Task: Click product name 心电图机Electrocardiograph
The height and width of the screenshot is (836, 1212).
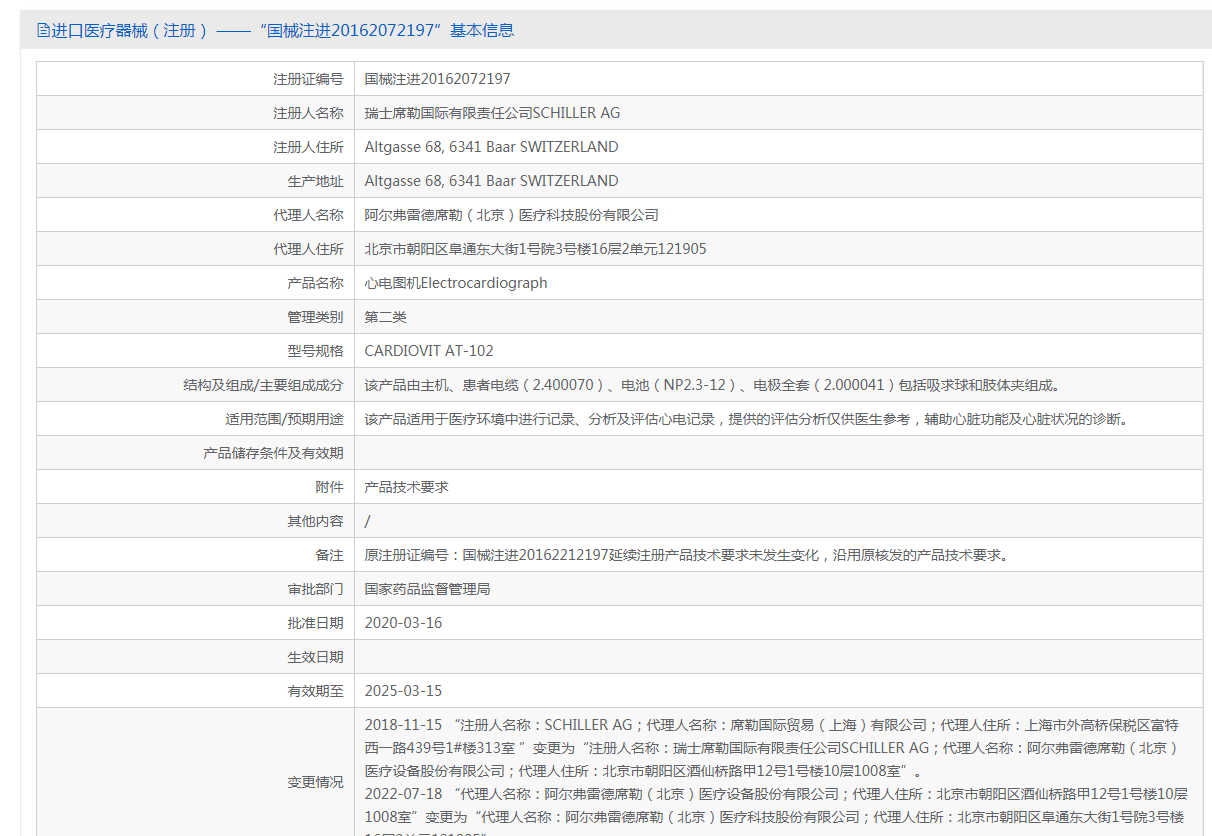Action: [456, 283]
